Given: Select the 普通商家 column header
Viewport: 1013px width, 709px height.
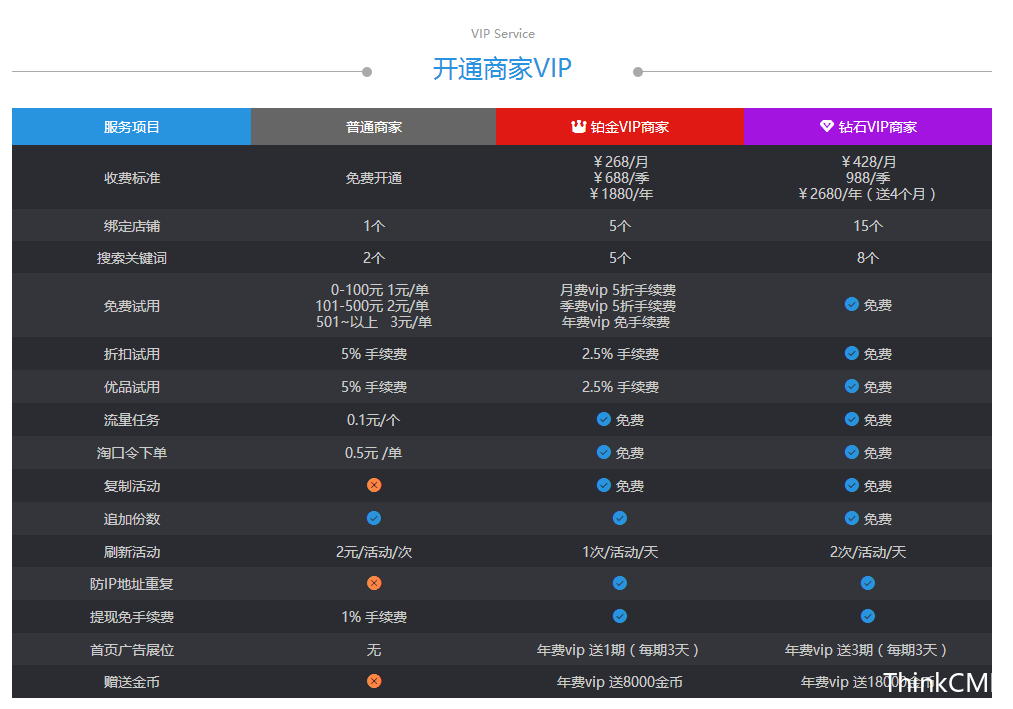Looking at the screenshot, I should coord(373,126).
